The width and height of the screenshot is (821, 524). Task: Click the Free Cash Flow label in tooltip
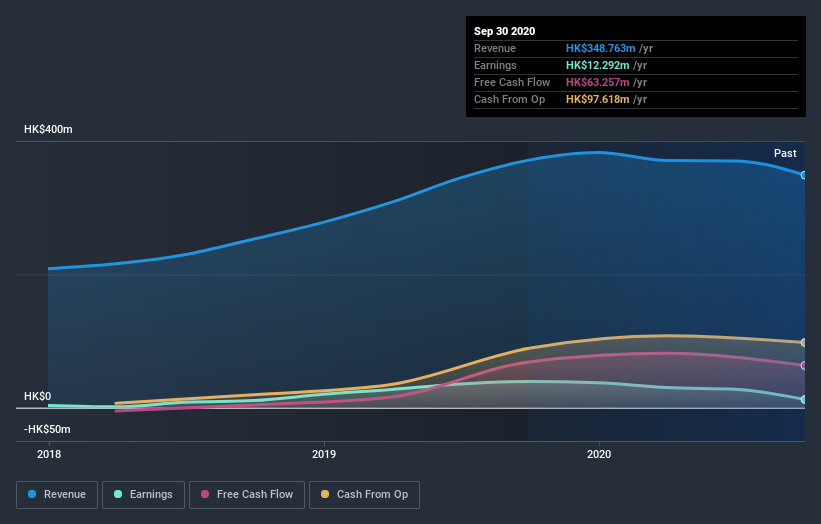512,82
